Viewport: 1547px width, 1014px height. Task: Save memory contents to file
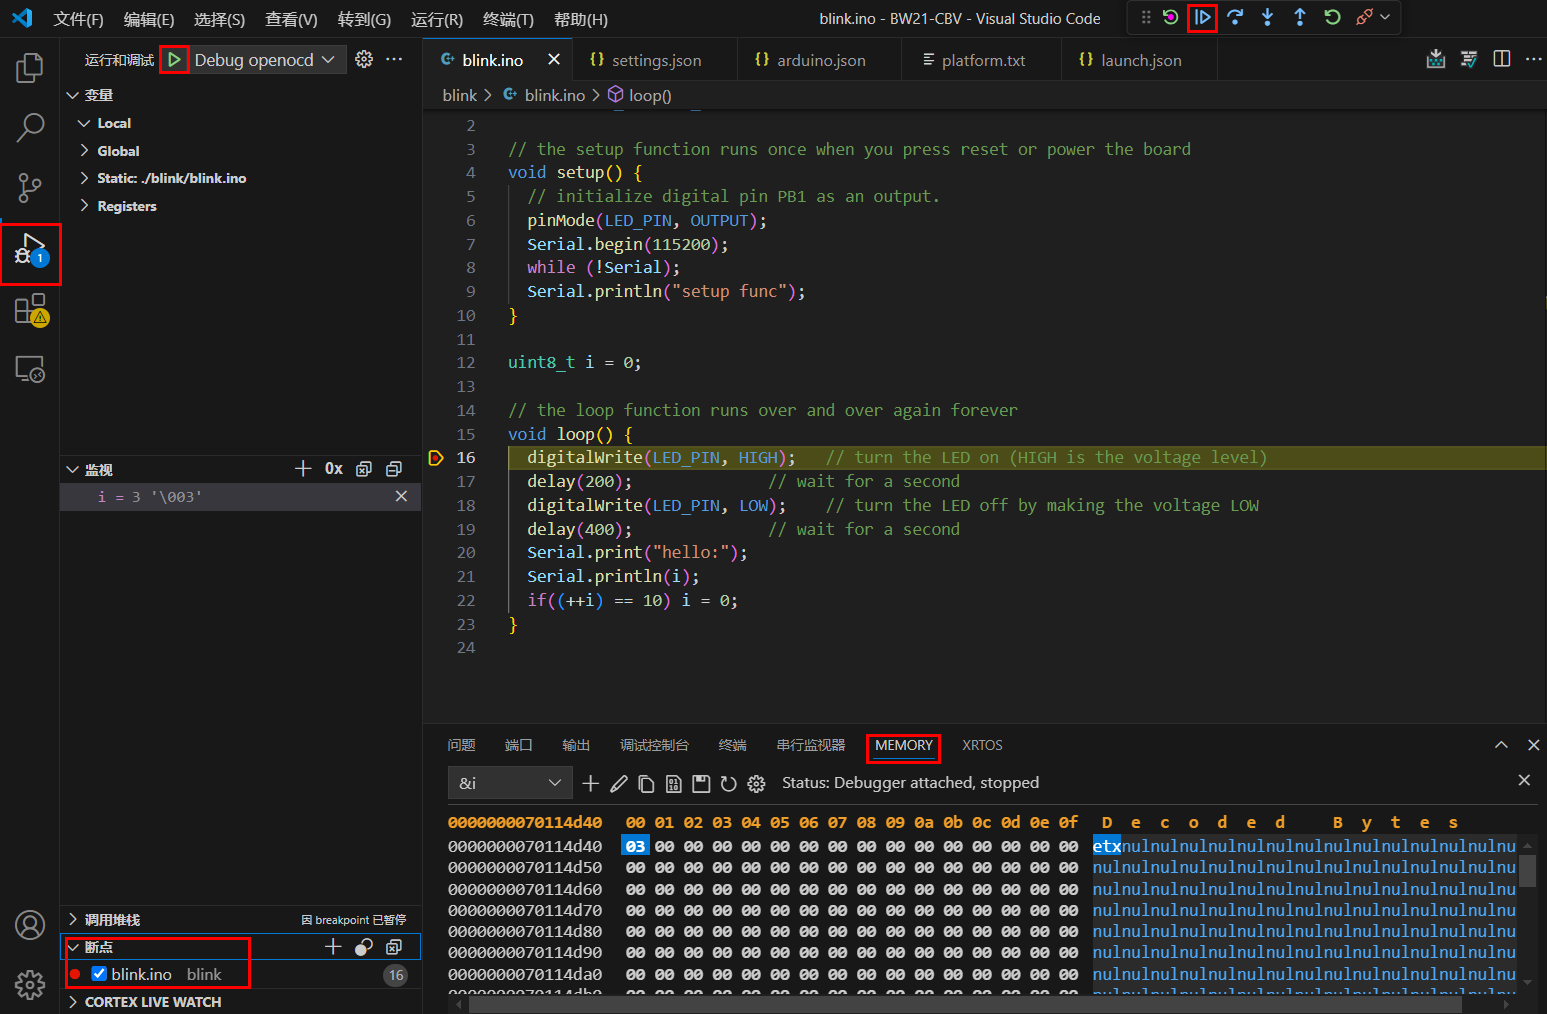(701, 783)
